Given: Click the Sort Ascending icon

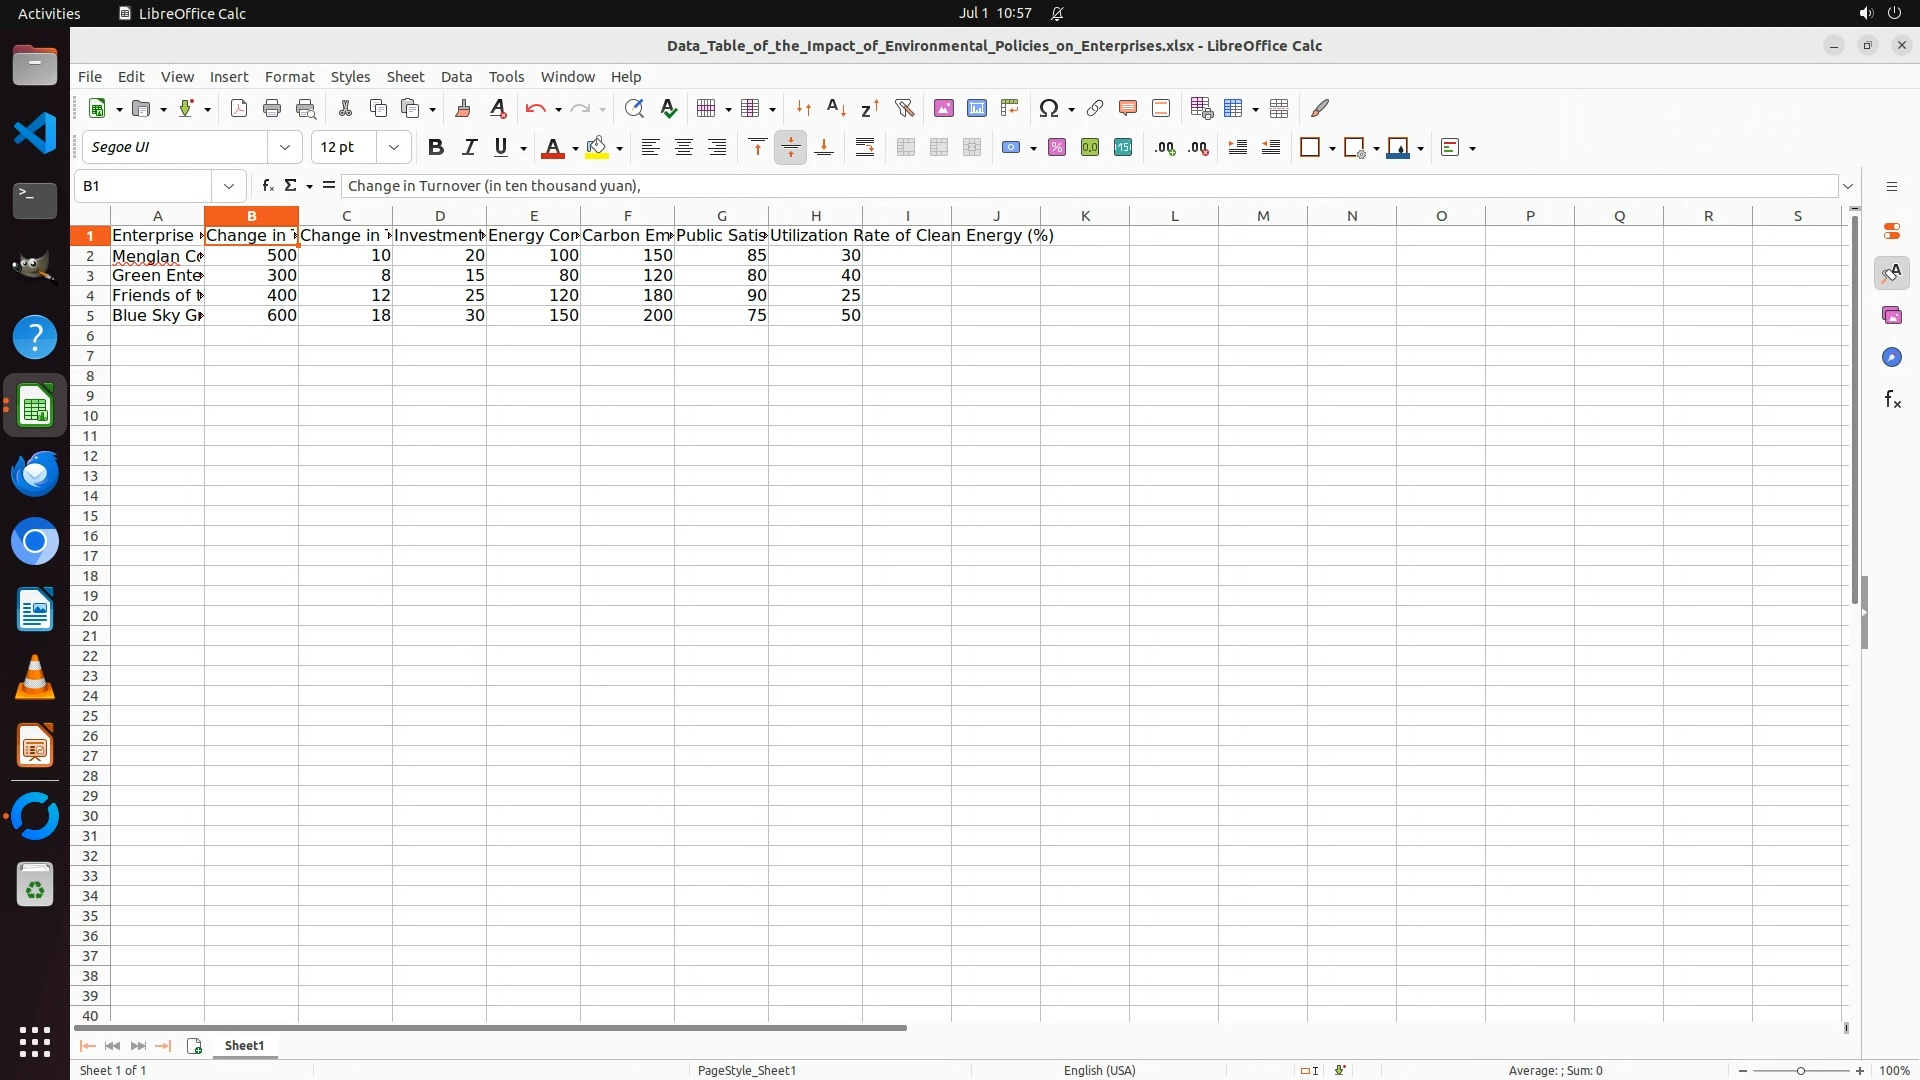Looking at the screenshot, I should (x=836, y=108).
